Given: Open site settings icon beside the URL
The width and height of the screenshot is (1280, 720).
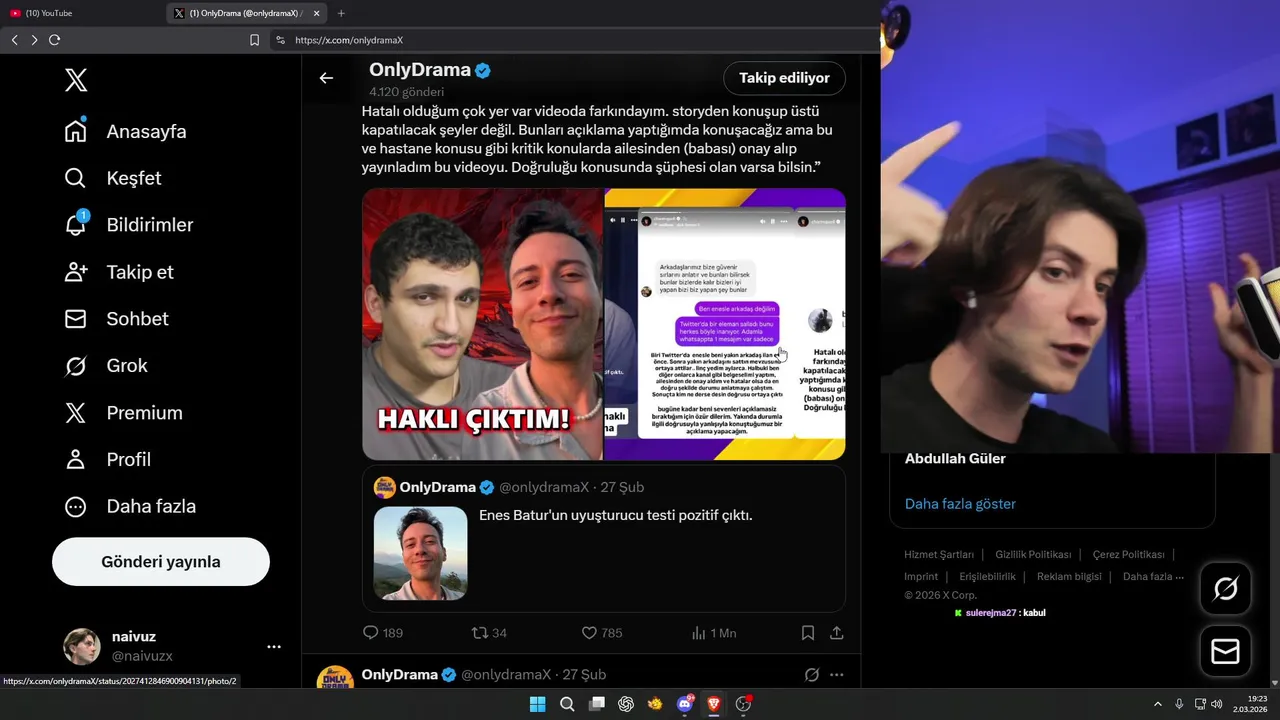Looking at the screenshot, I should [280, 40].
